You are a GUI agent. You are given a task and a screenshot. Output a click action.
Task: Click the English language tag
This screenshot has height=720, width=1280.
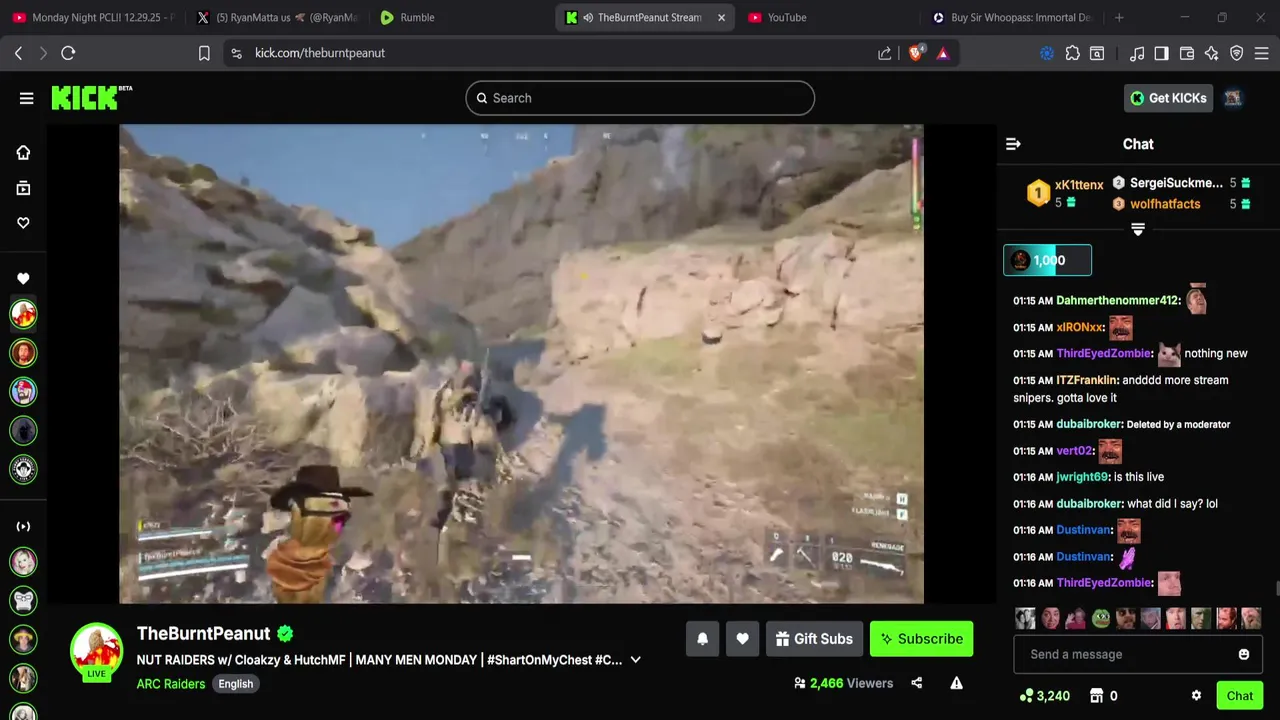pos(236,684)
